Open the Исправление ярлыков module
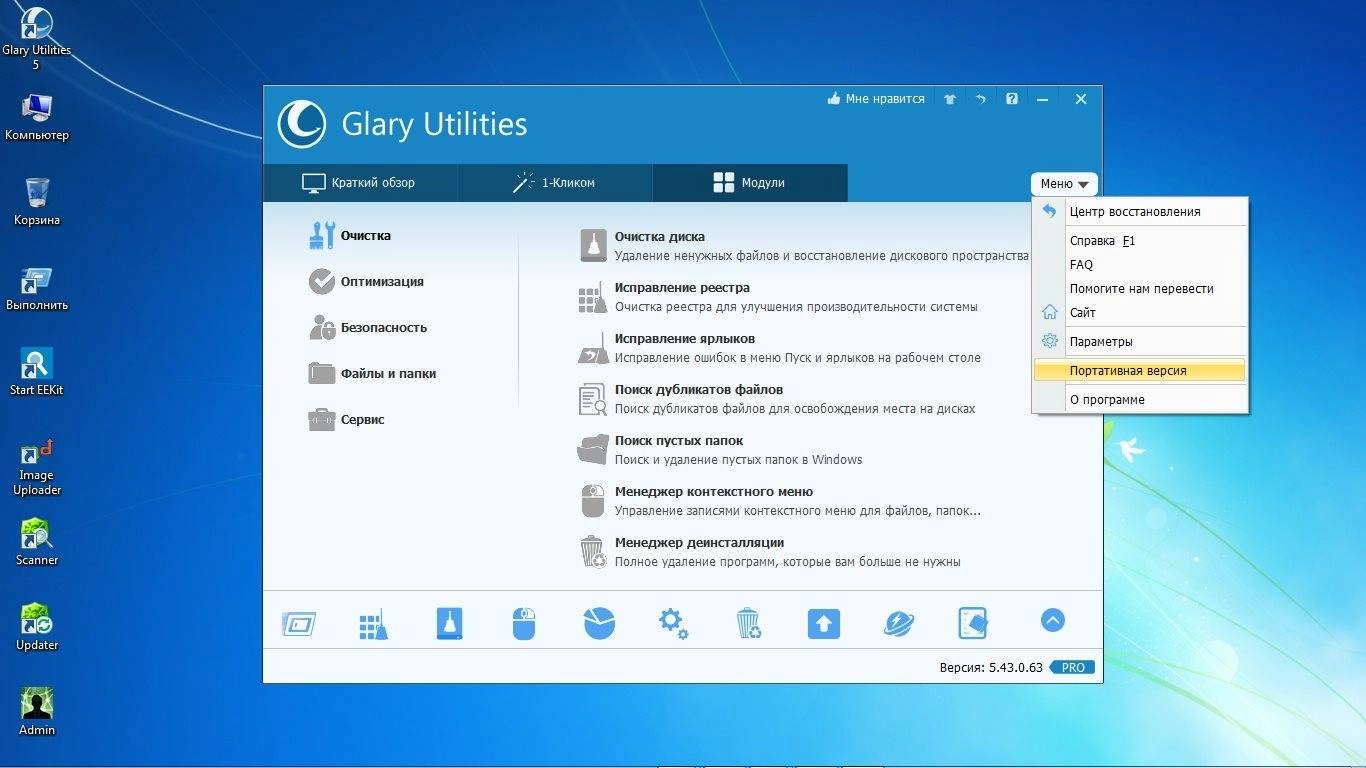The height and width of the screenshot is (768, 1366). tap(779, 348)
